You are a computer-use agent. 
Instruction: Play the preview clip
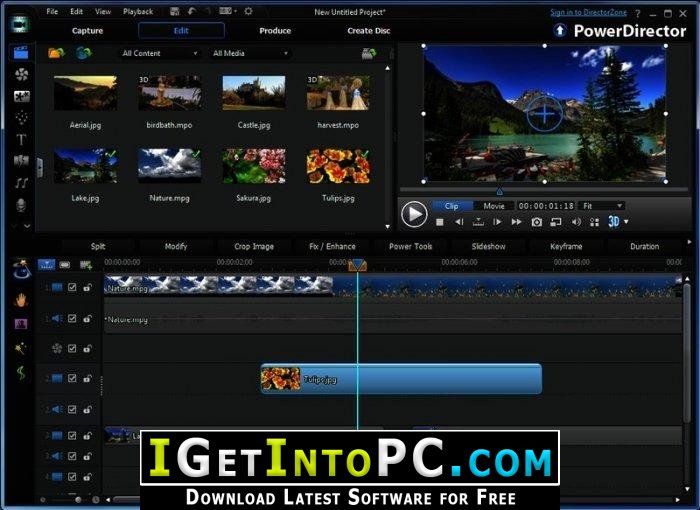click(414, 214)
